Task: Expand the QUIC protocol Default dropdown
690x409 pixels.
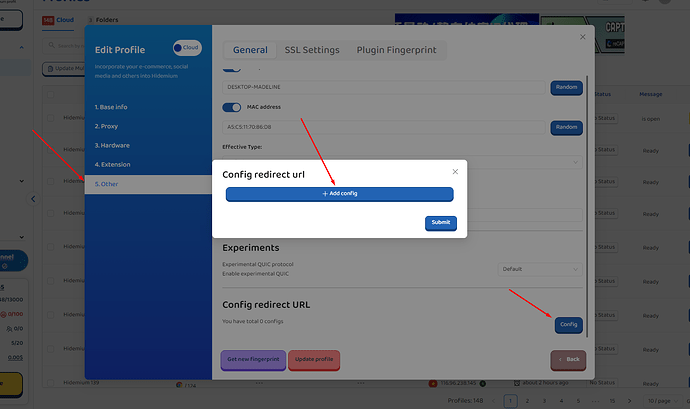Action: pyautogui.click(x=540, y=269)
